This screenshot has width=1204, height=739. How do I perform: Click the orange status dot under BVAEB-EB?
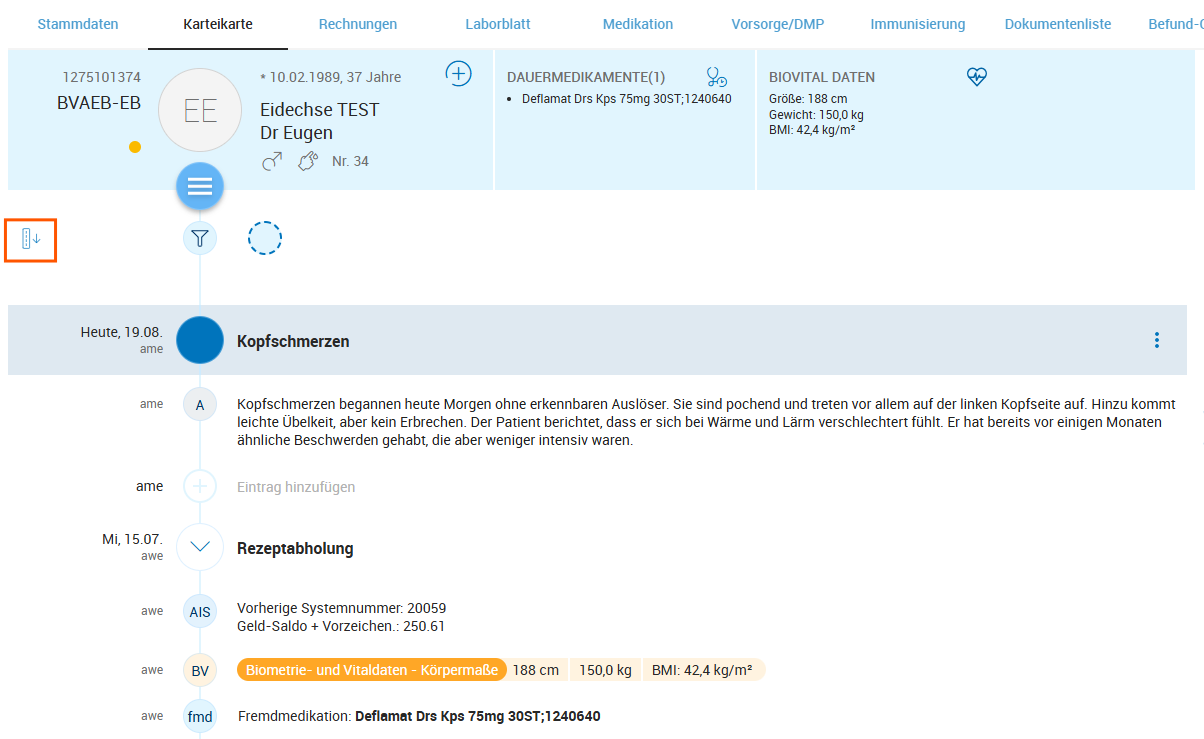pos(135,147)
